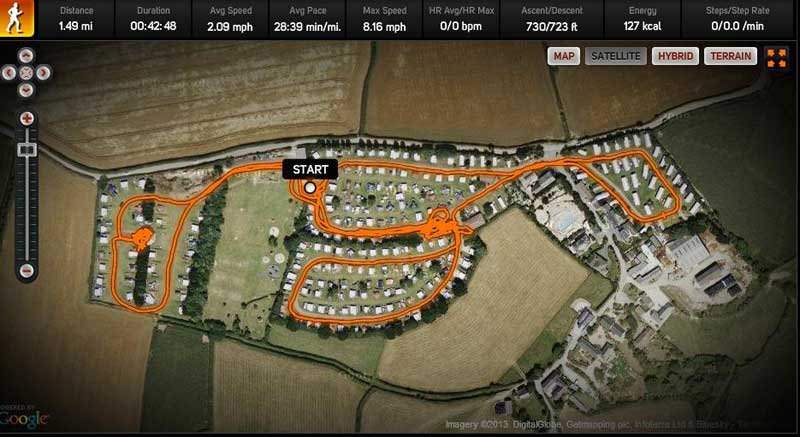
Task: Switch to HYBRID view
Action: [675, 56]
